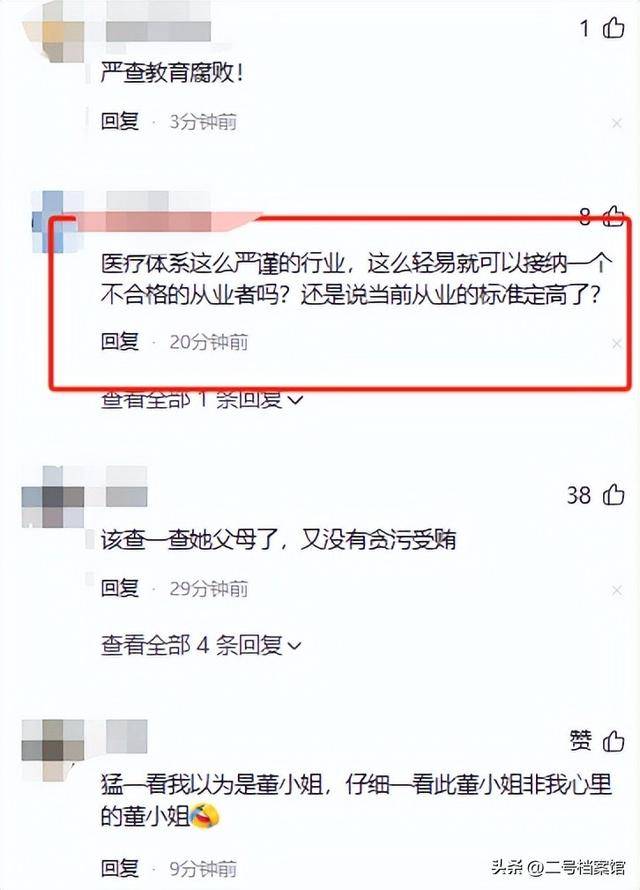
Task: Tap thumbs-up with 8 likes
Action: tap(613, 216)
